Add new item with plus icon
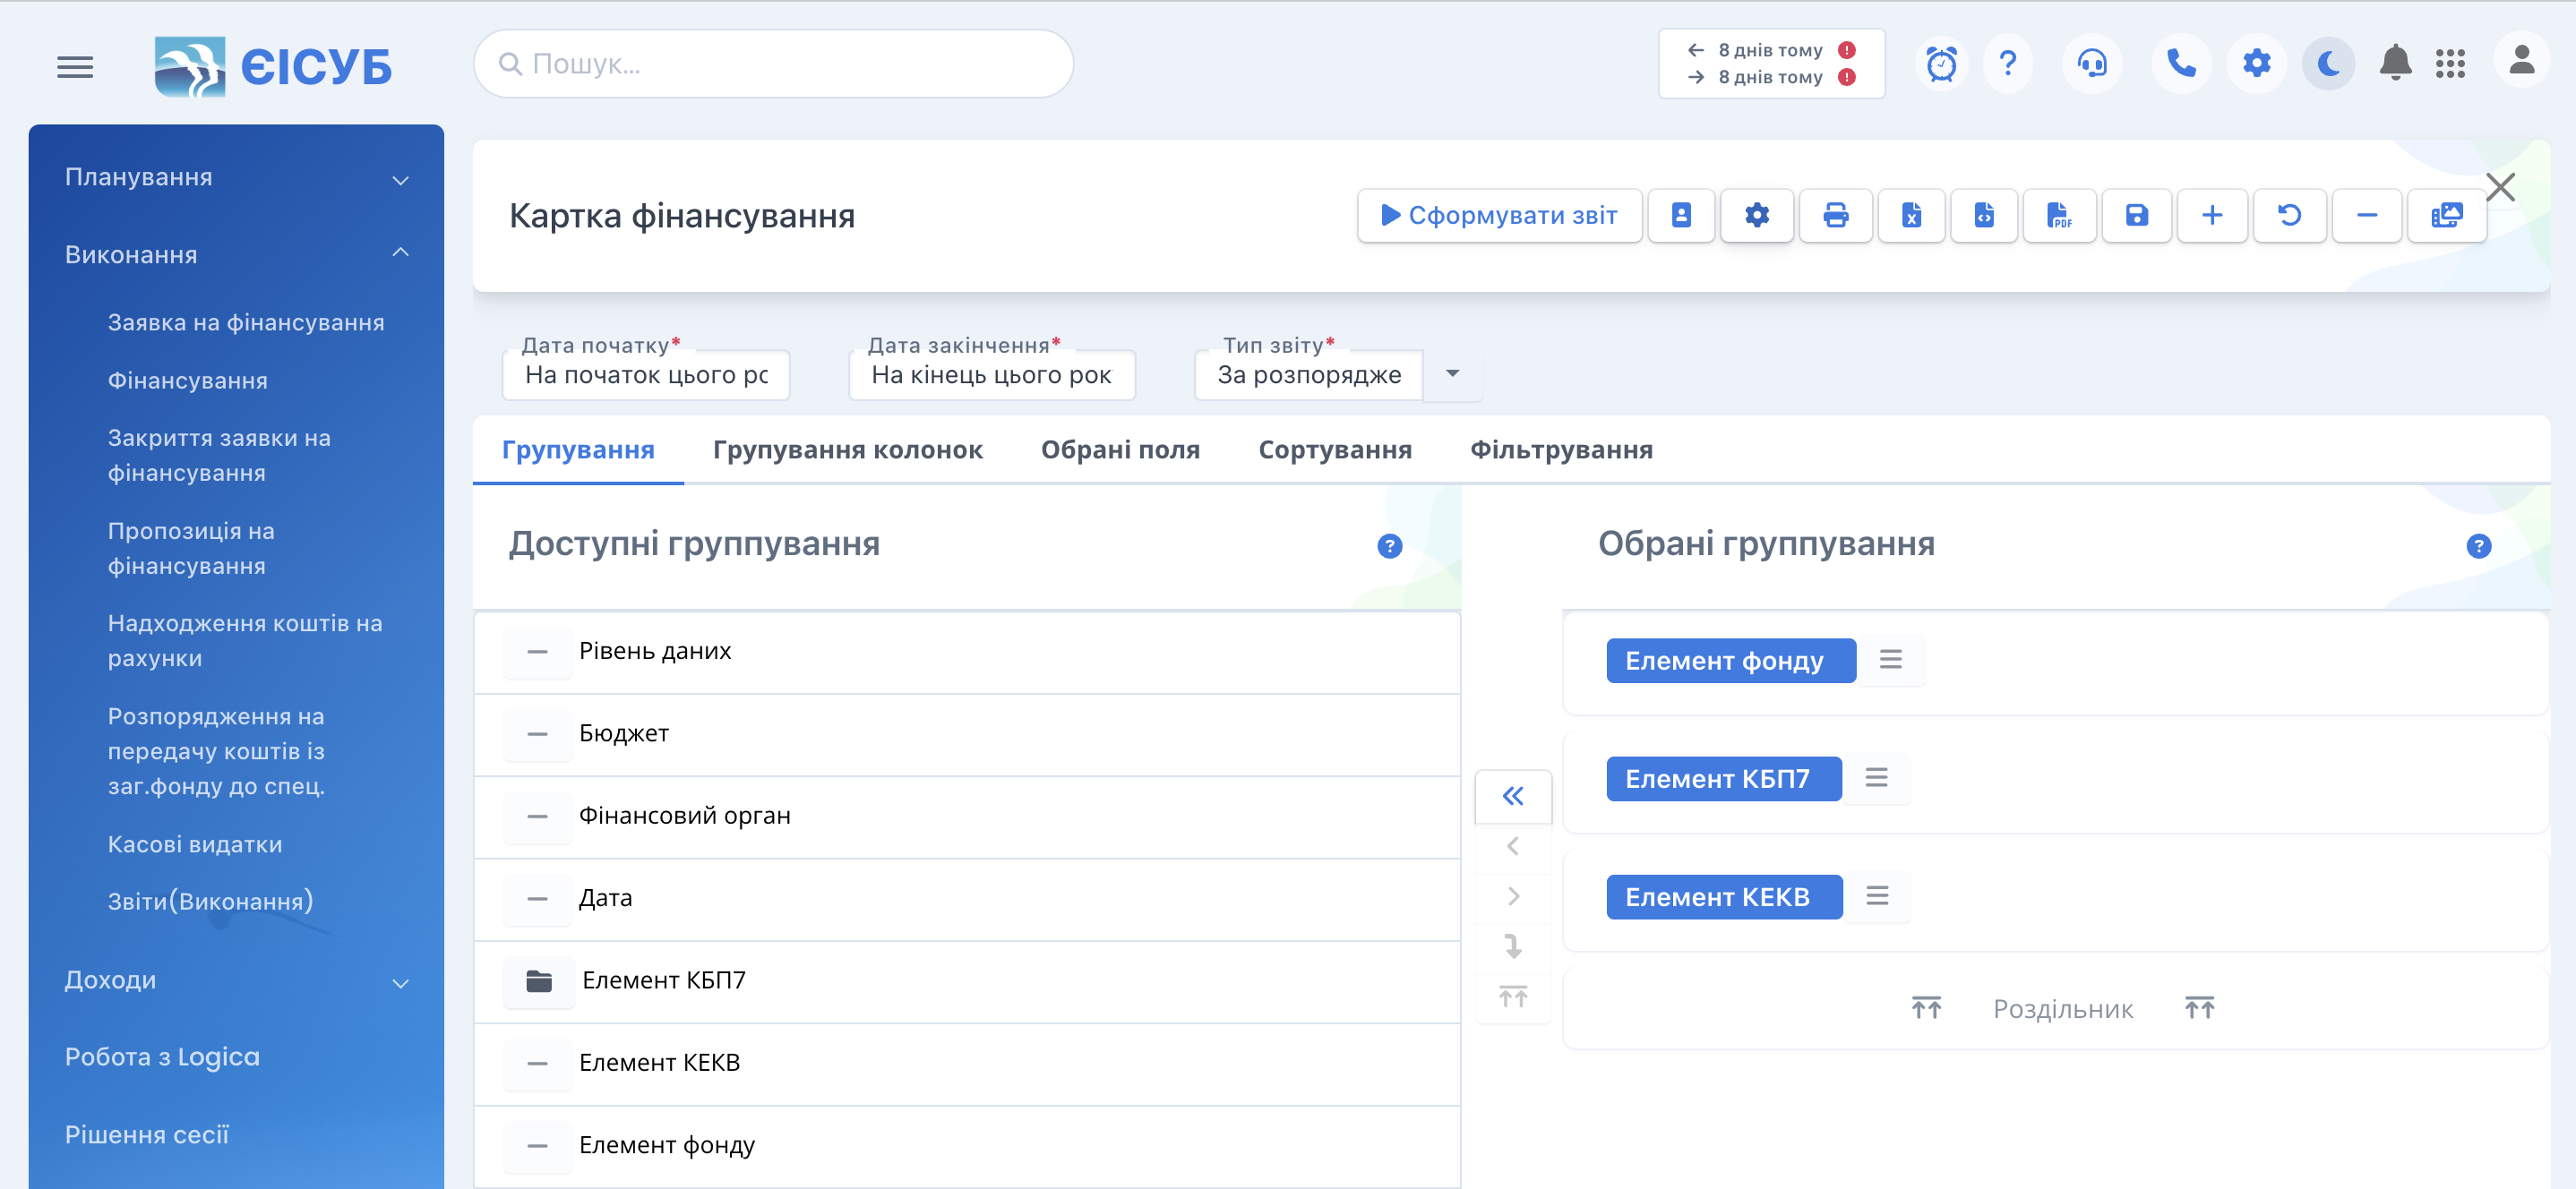Viewport: 2576px width, 1189px height. (2212, 215)
